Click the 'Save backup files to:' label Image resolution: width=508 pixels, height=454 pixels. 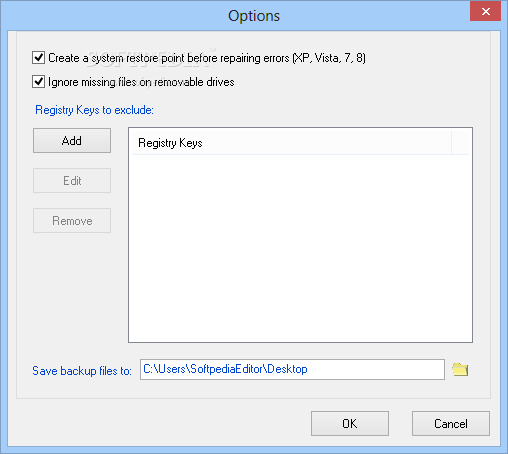click(x=82, y=371)
